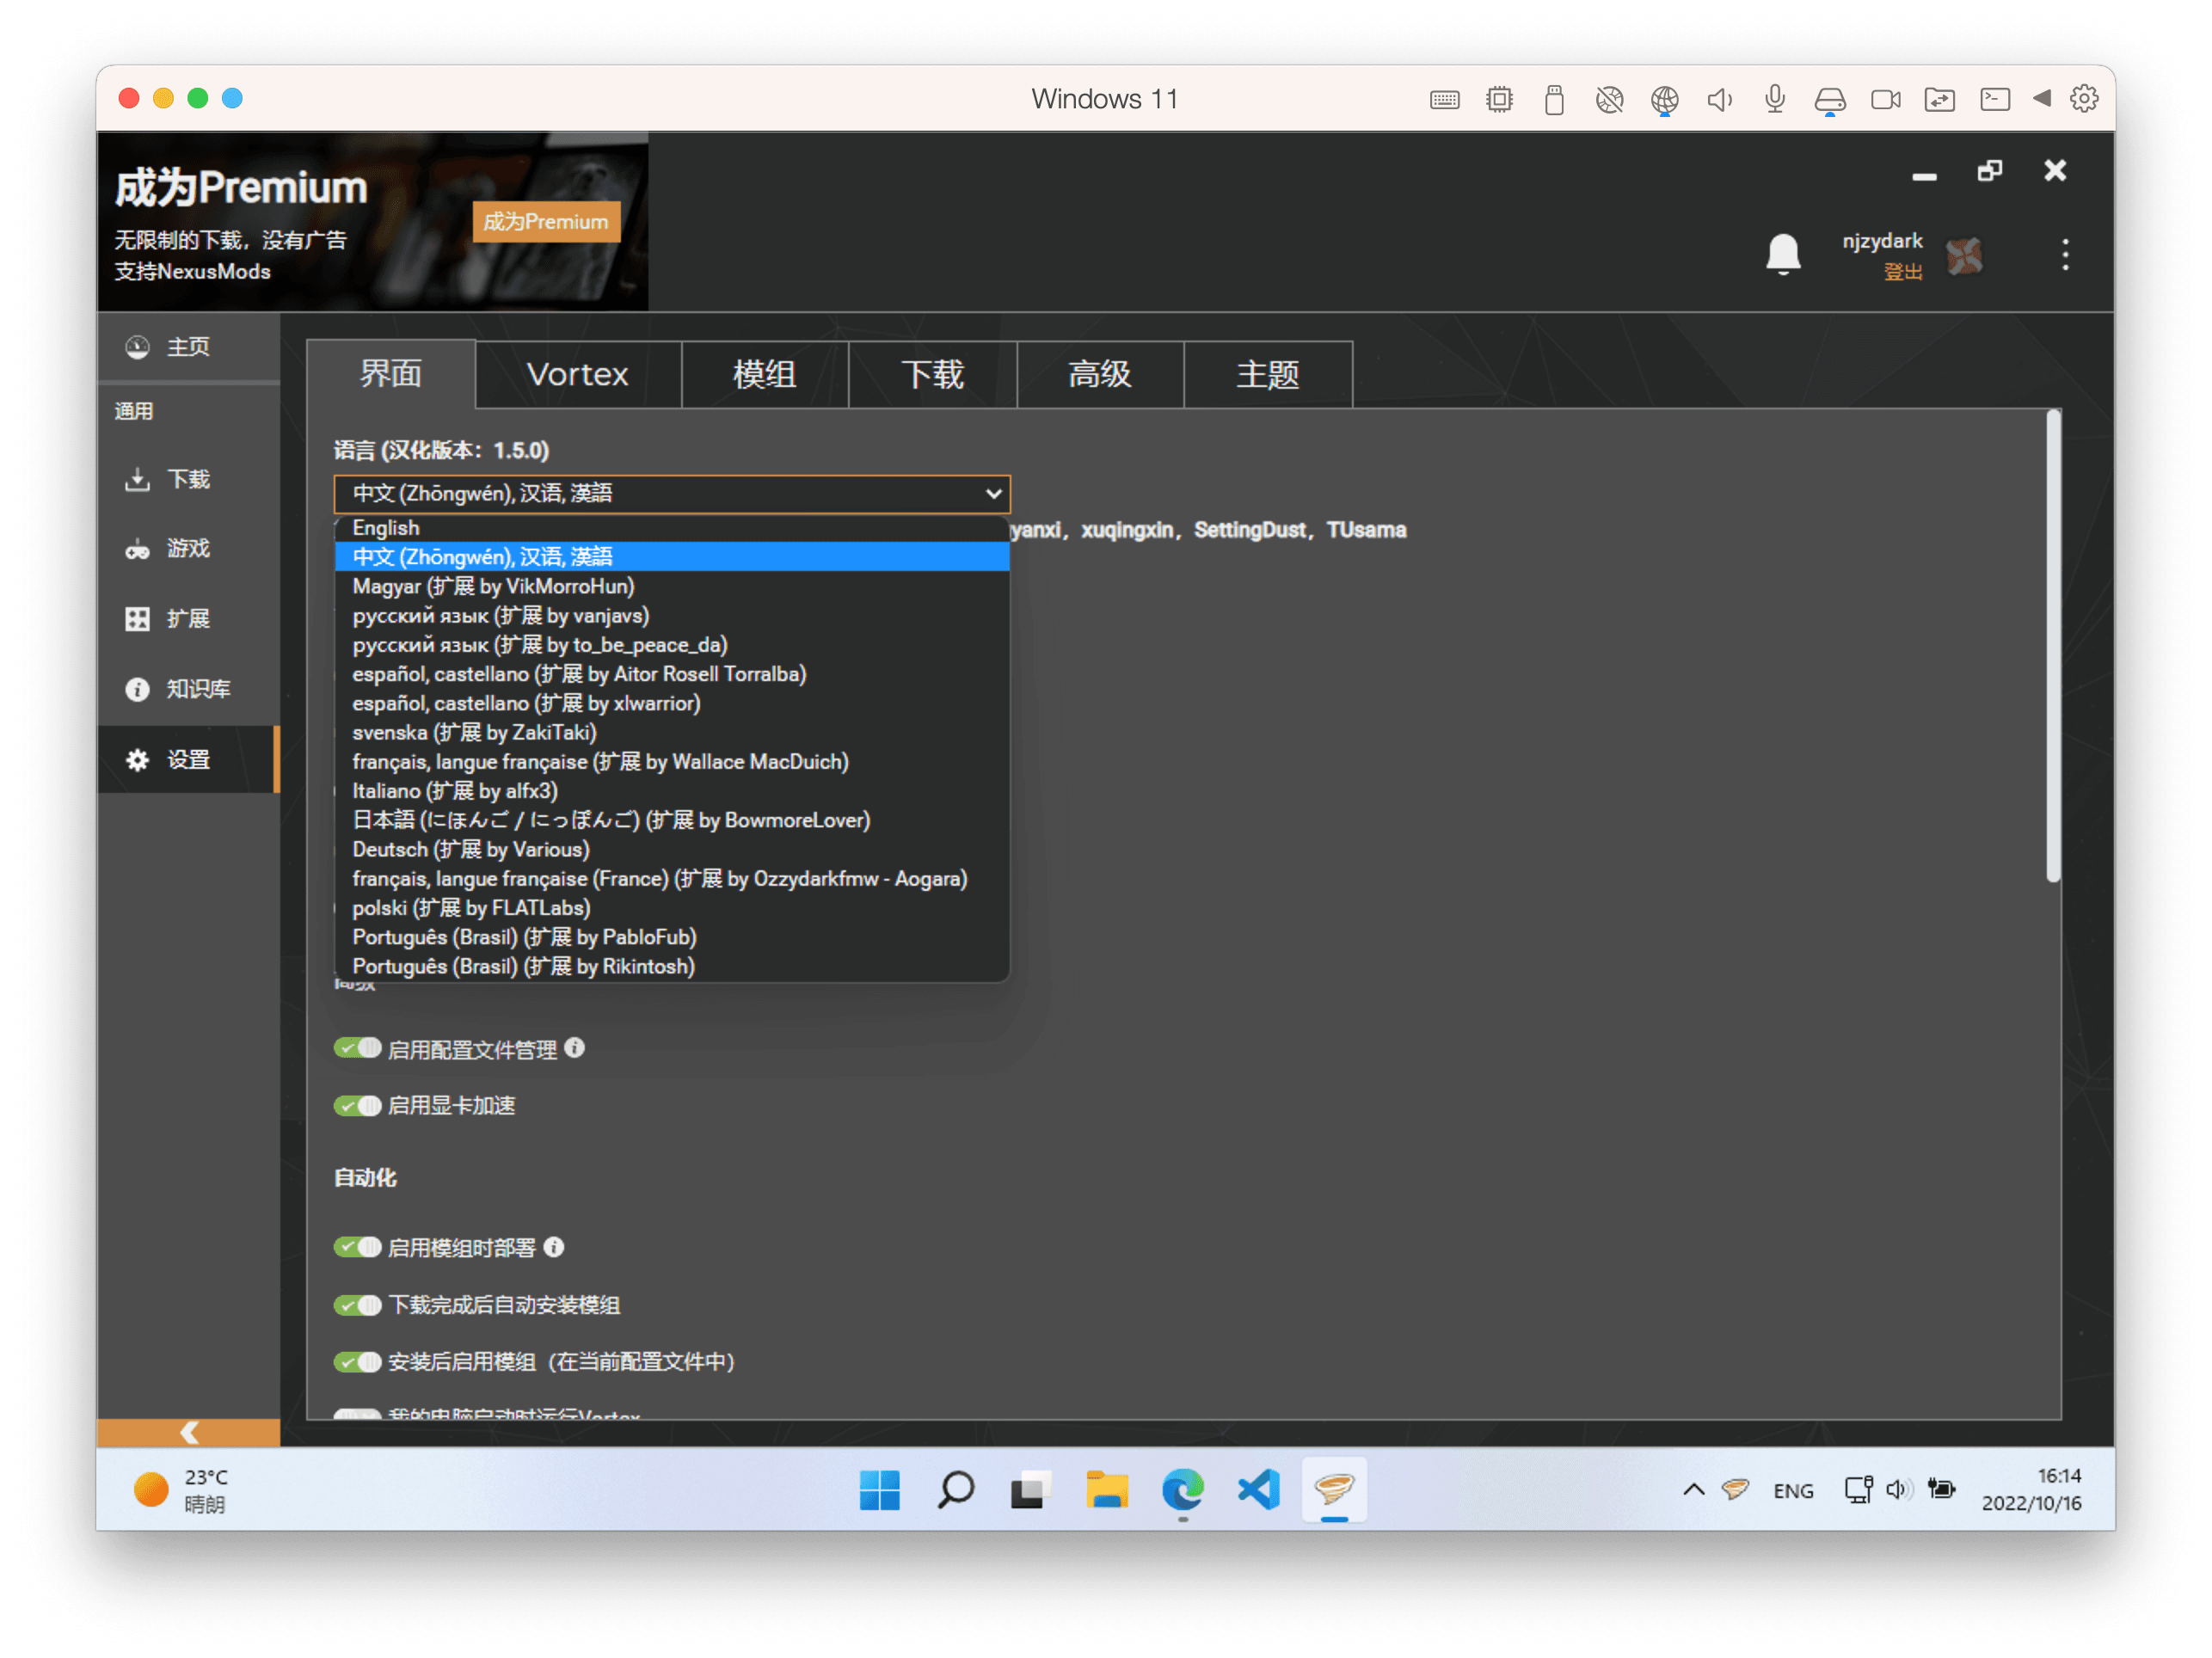Screen dimensions: 2212x1658
Task: Click the premium banner image
Action: (373, 221)
